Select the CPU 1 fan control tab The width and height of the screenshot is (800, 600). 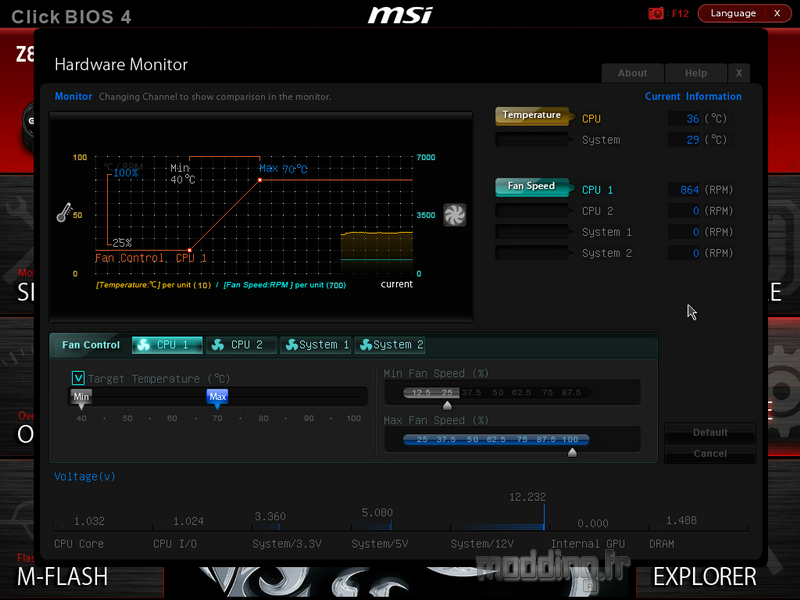pyautogui.click(x=167, y=345)
